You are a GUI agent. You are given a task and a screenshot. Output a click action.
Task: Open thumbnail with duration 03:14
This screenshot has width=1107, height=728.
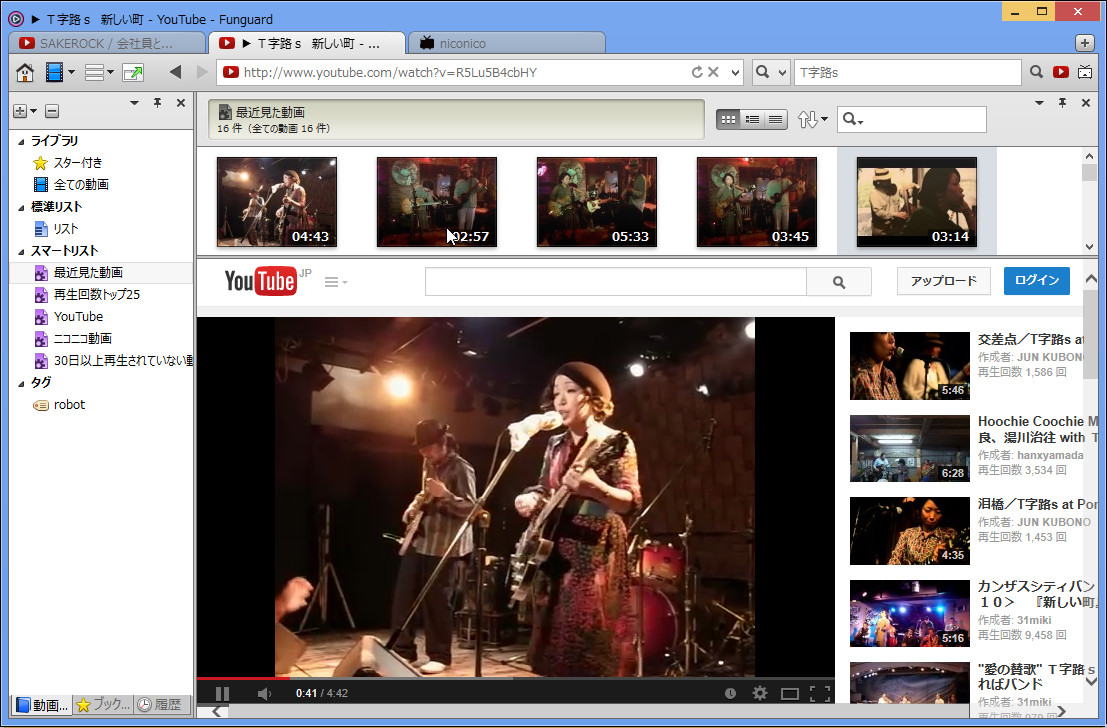point(916,202)
